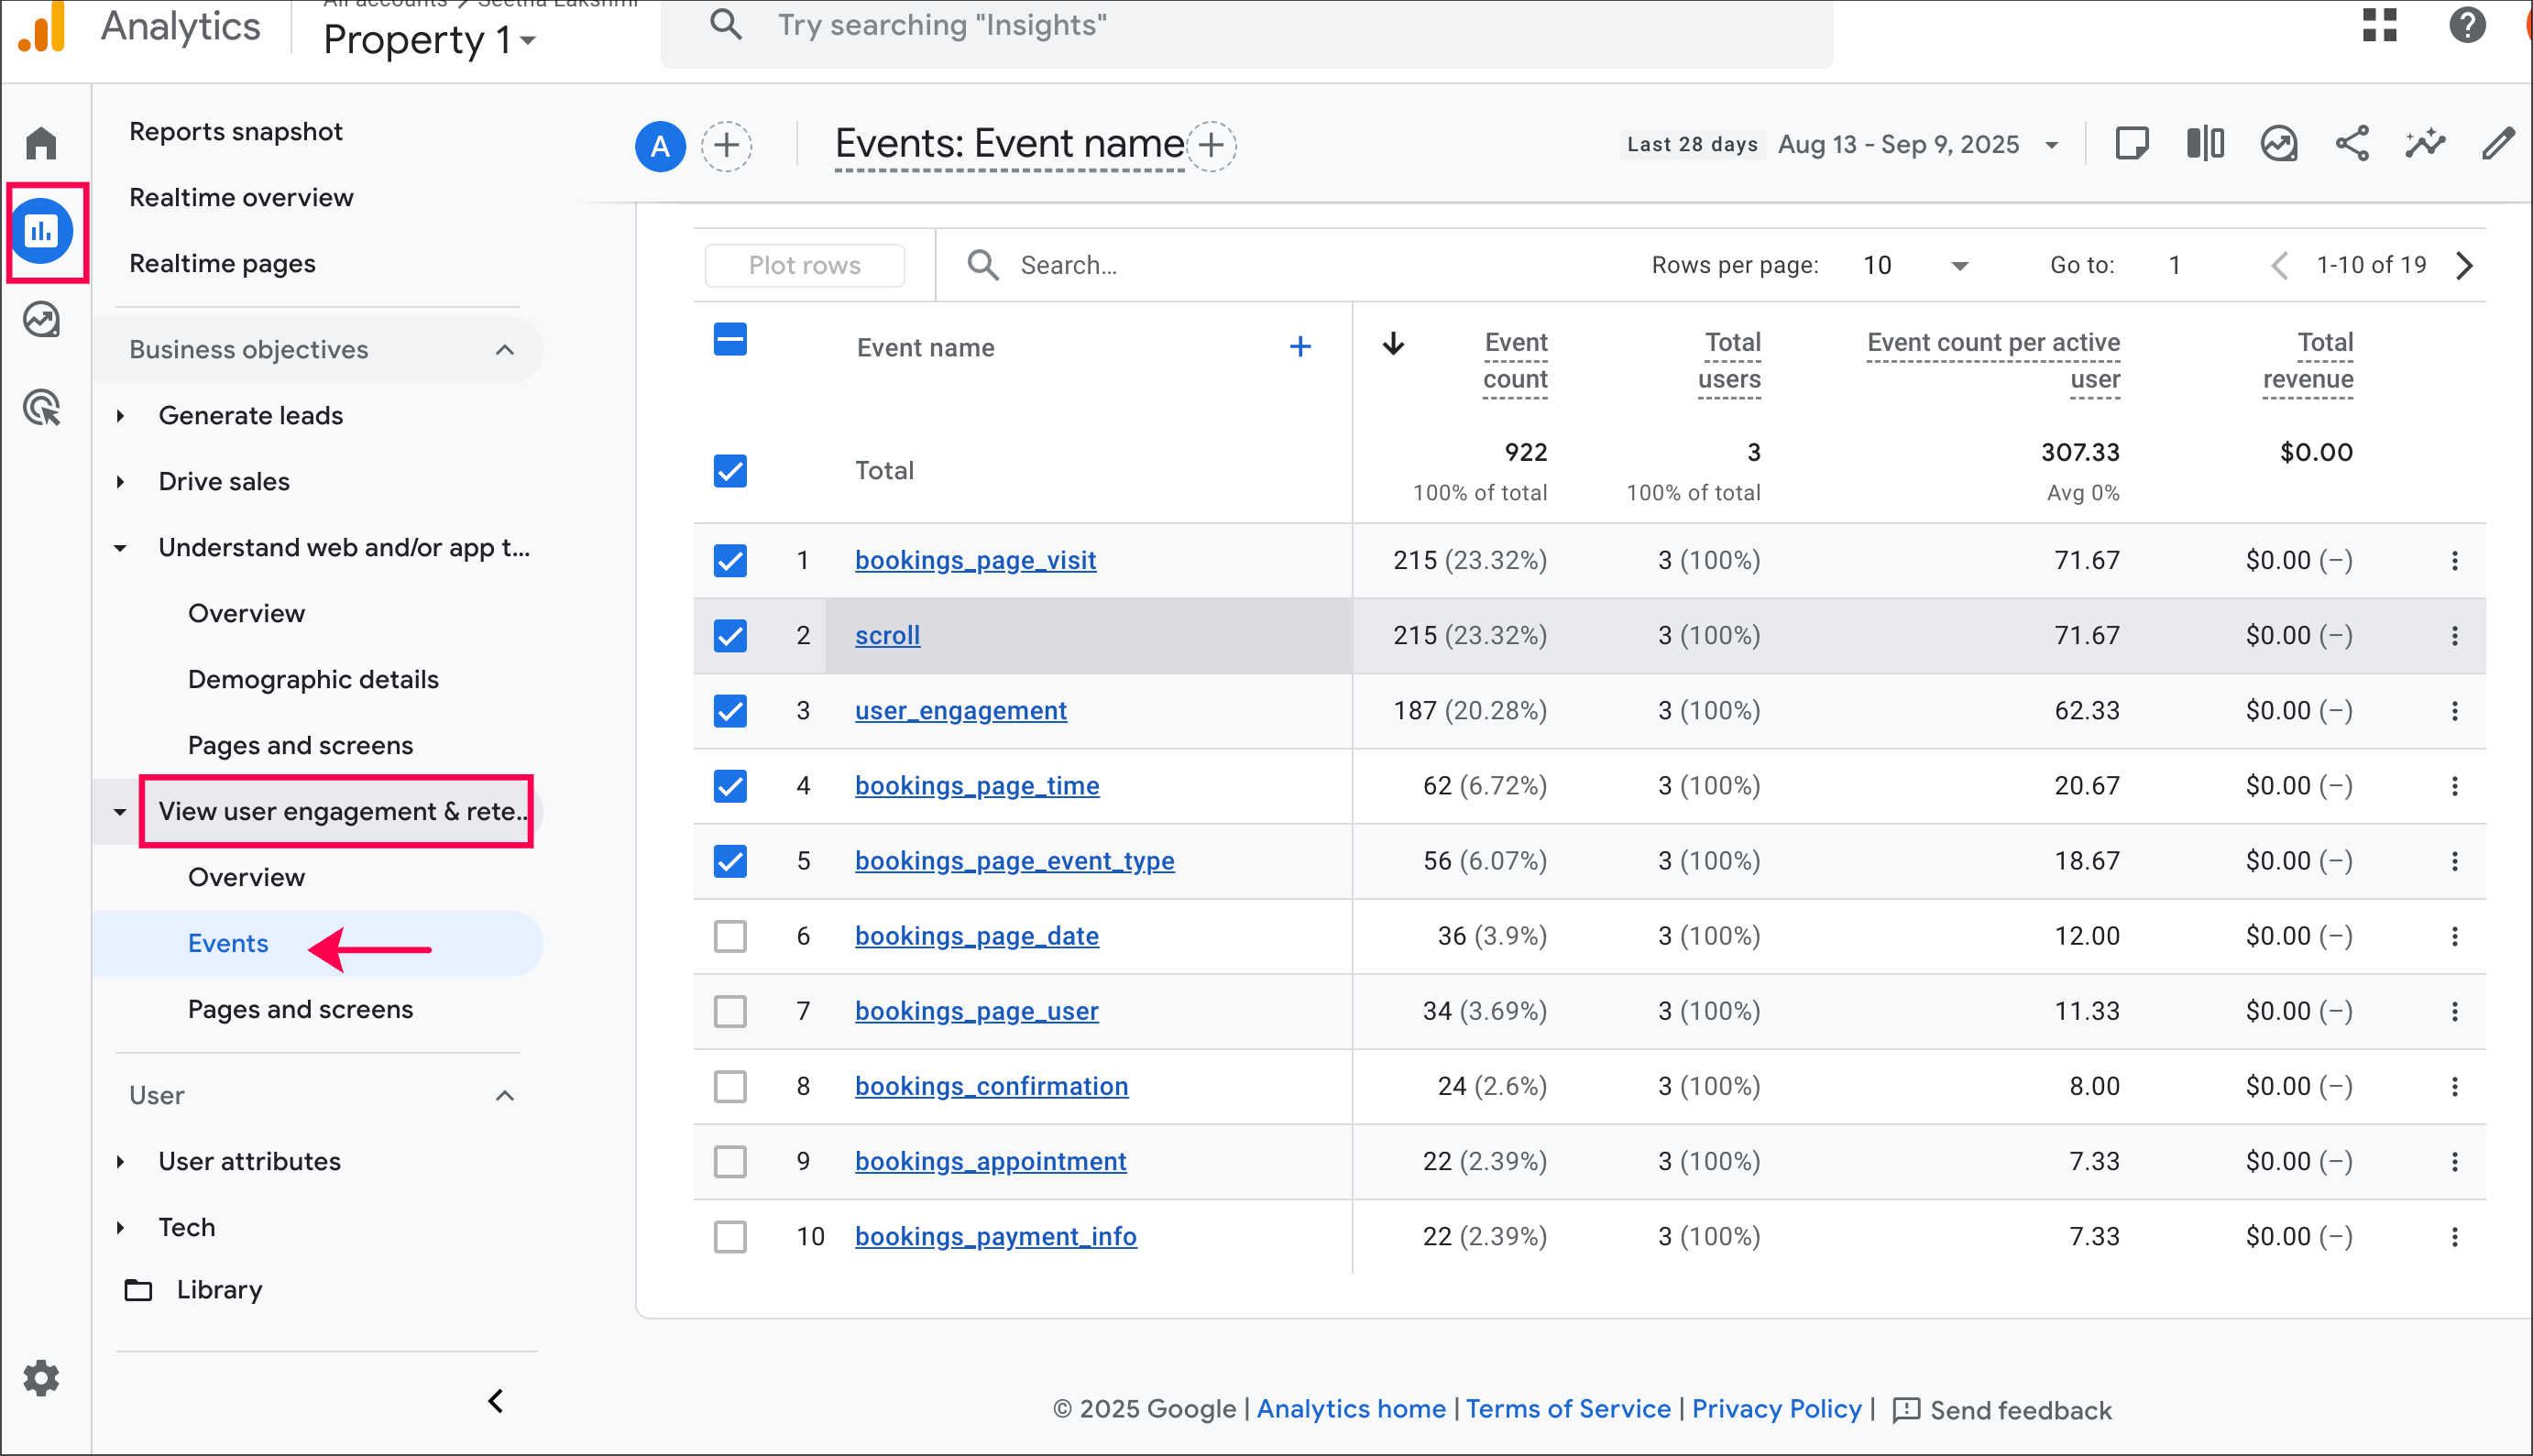Click the Admin settings gear icon
This screenshot has height=1456, width=2533.
coord(41,1378)
